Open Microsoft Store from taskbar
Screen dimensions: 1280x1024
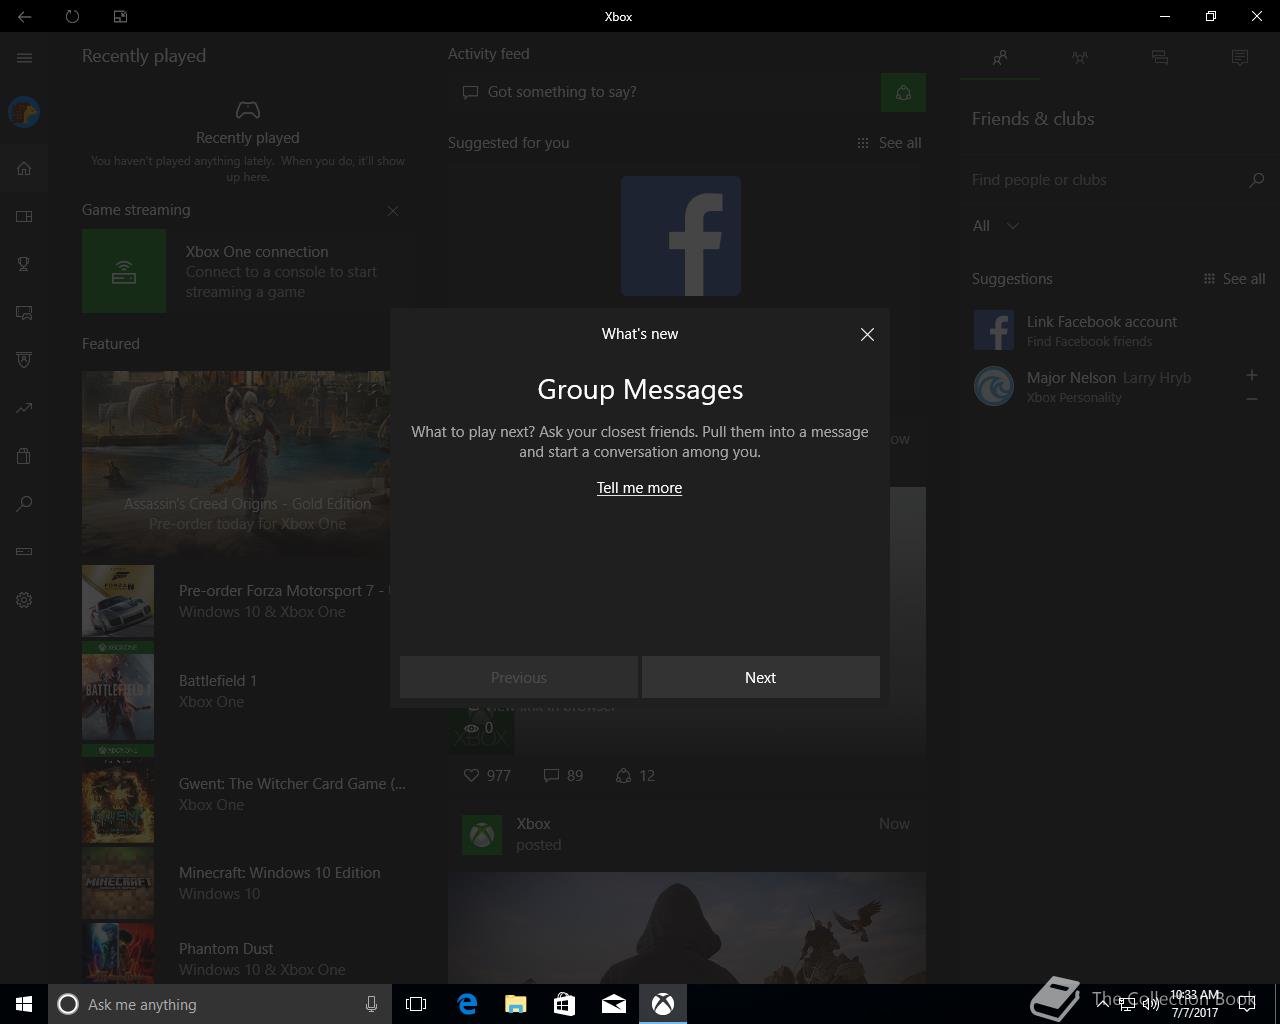[x=565, y=1004]
